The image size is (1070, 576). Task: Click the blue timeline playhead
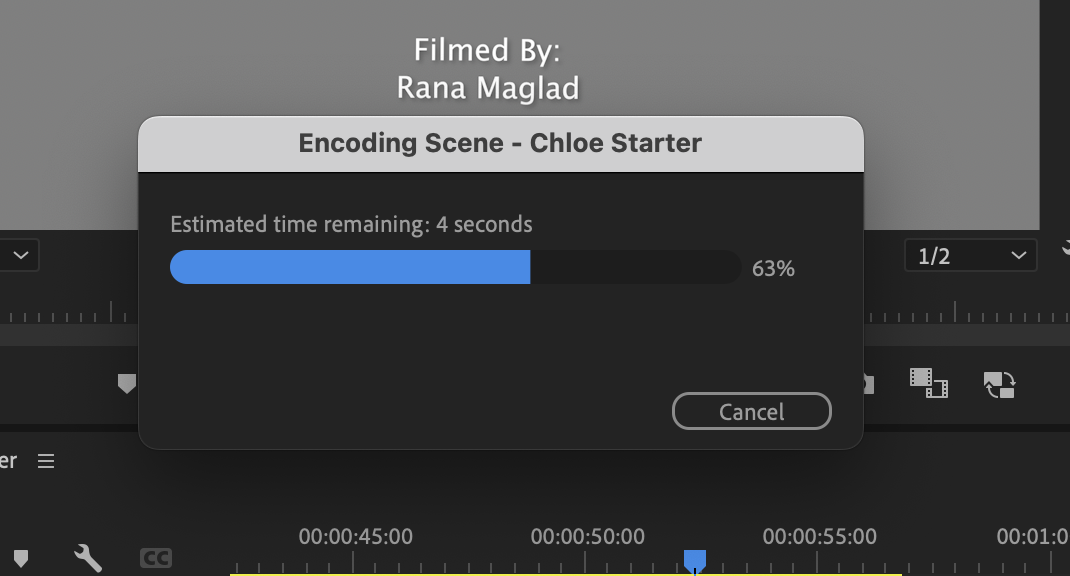tap(695, 561)
